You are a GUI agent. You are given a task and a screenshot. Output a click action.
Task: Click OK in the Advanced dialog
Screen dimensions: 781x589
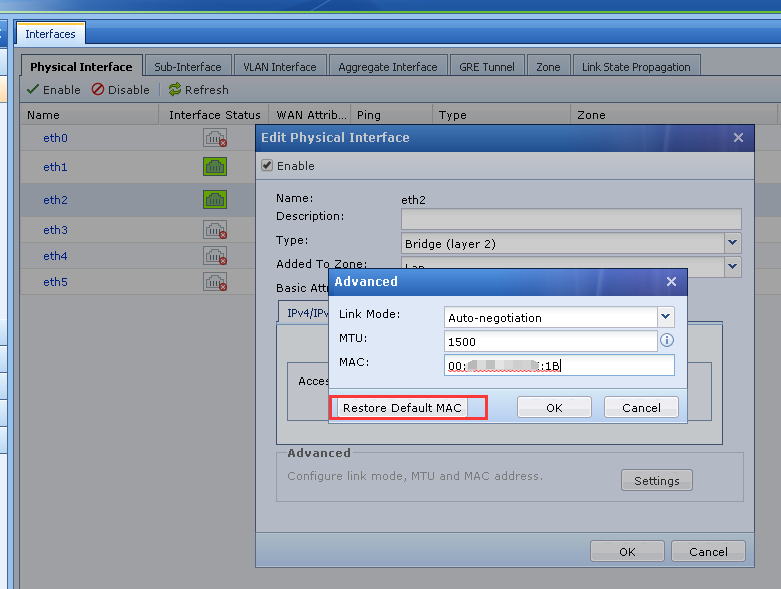[x=554, y=408]
